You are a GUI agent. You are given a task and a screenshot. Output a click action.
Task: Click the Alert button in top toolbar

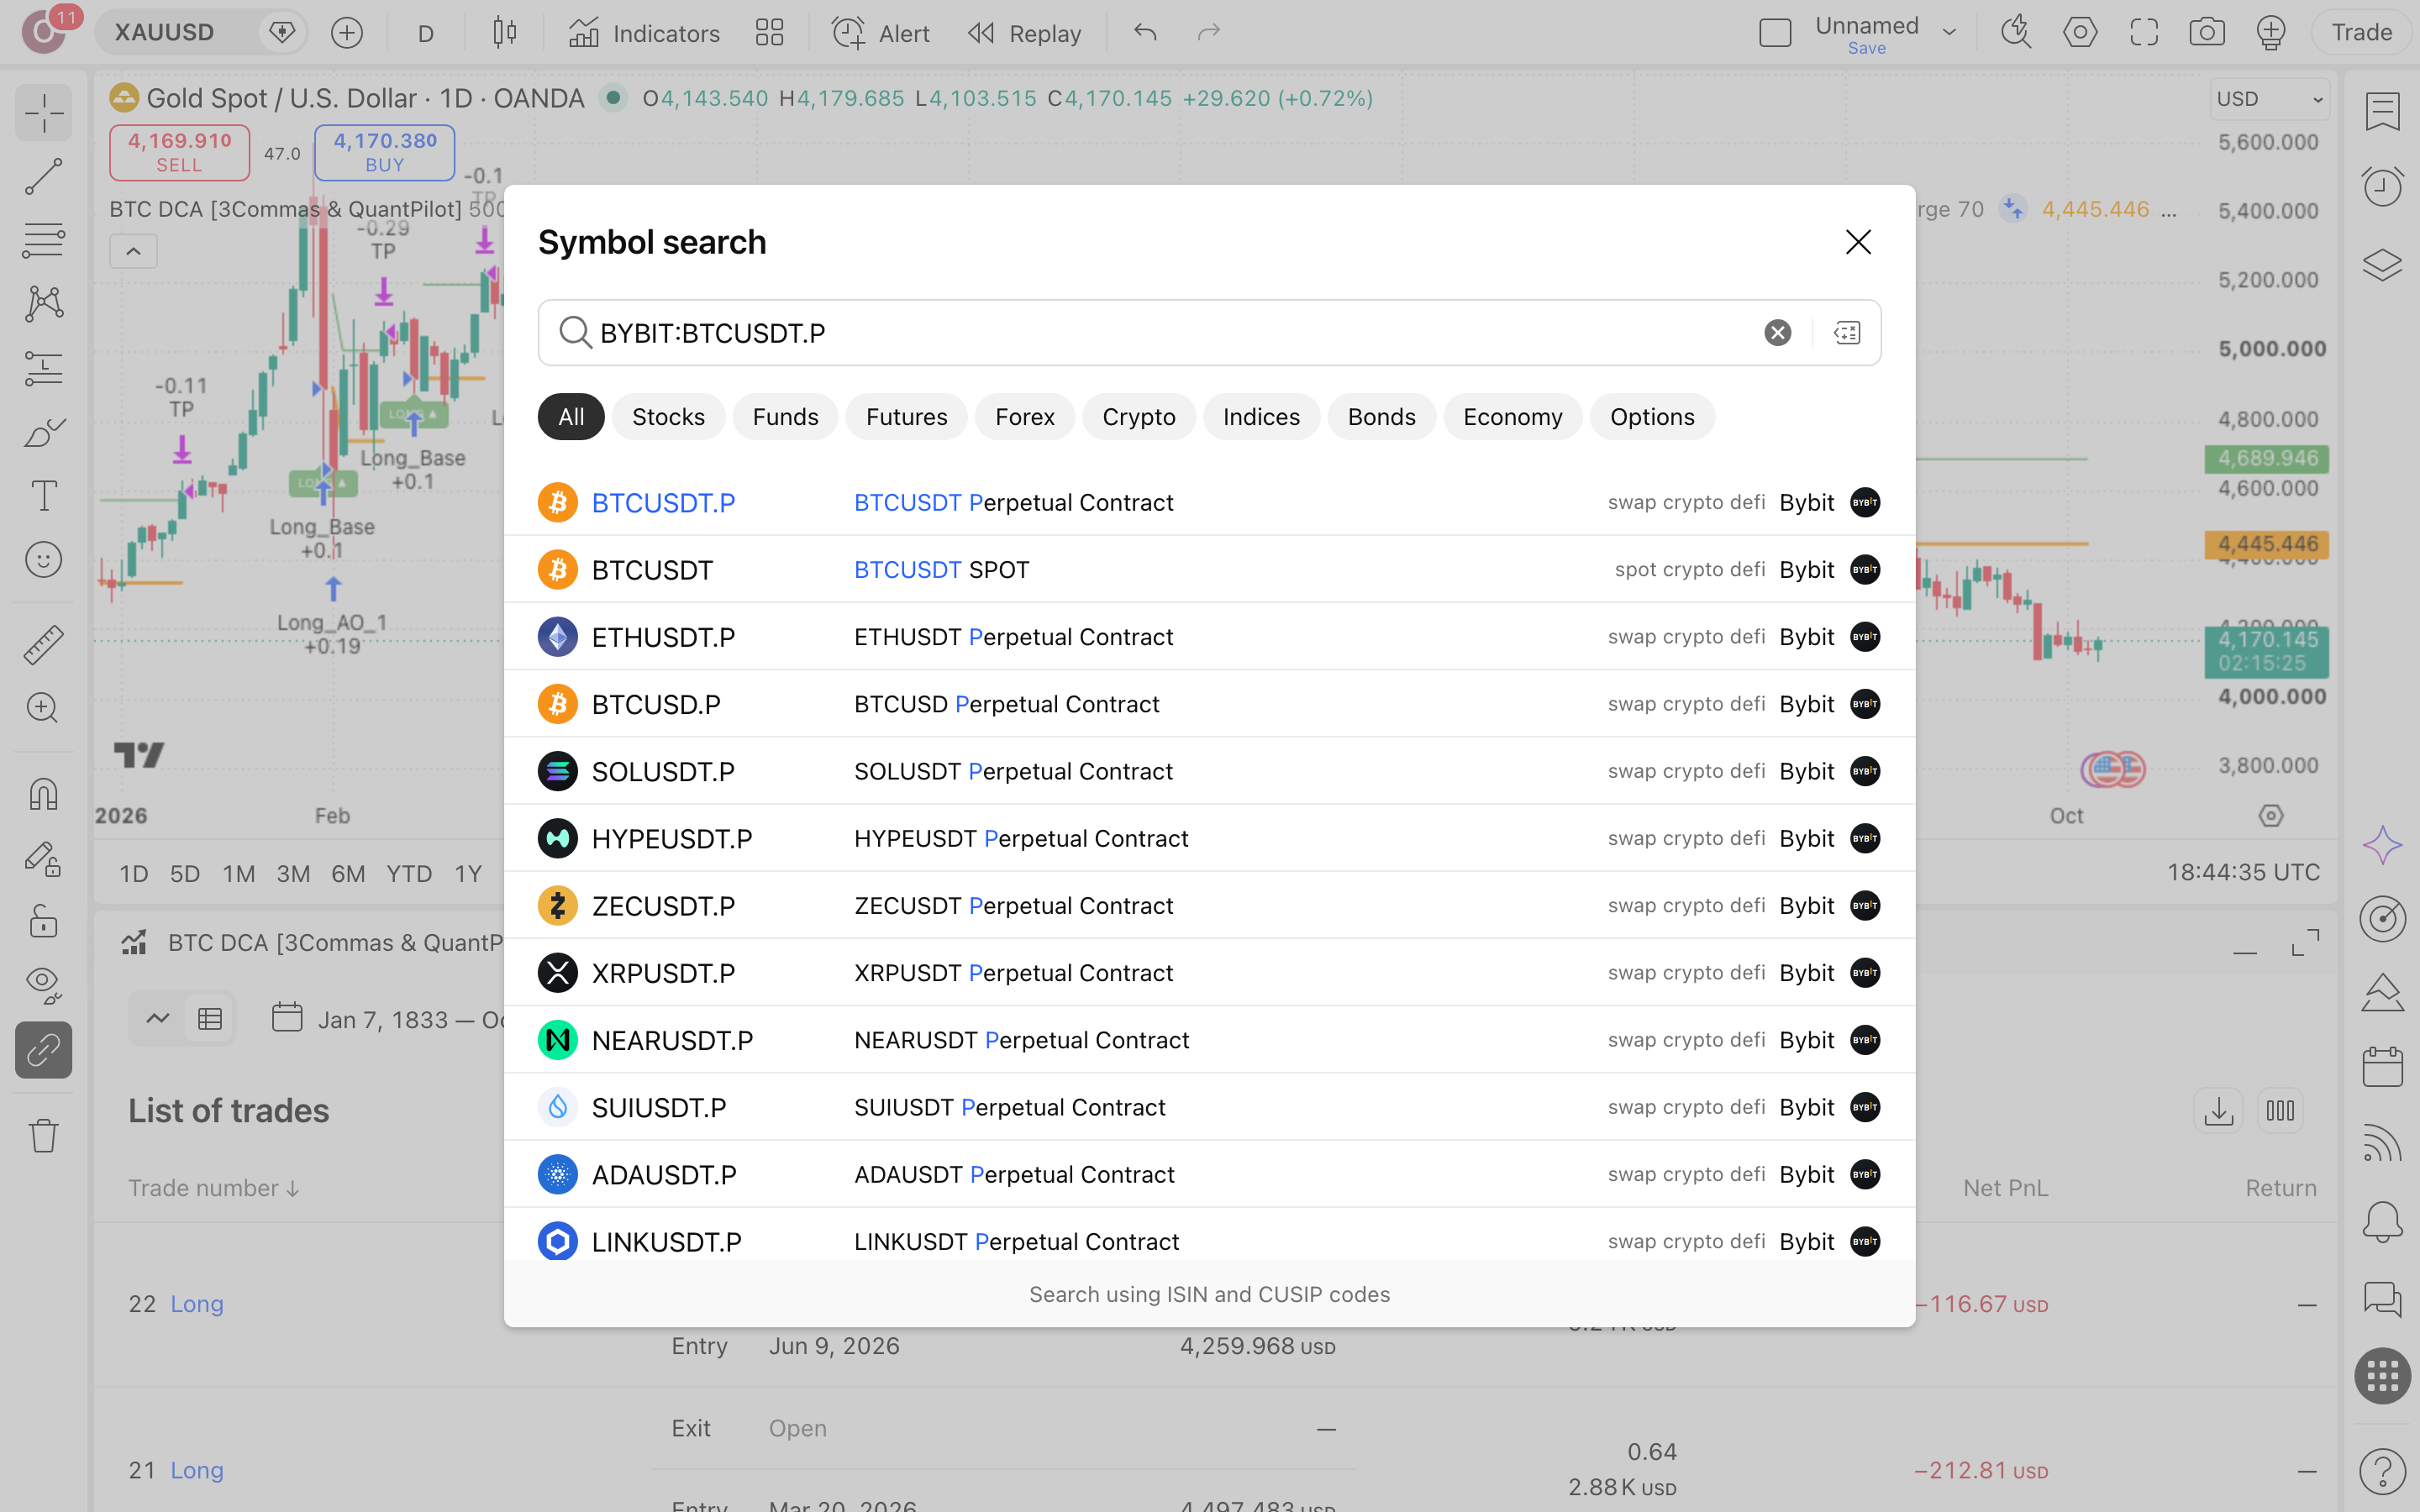880,33
